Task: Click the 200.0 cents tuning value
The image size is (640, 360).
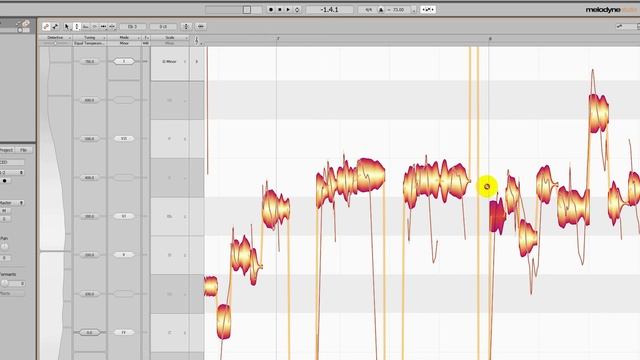Action: (x=89, y=255)
